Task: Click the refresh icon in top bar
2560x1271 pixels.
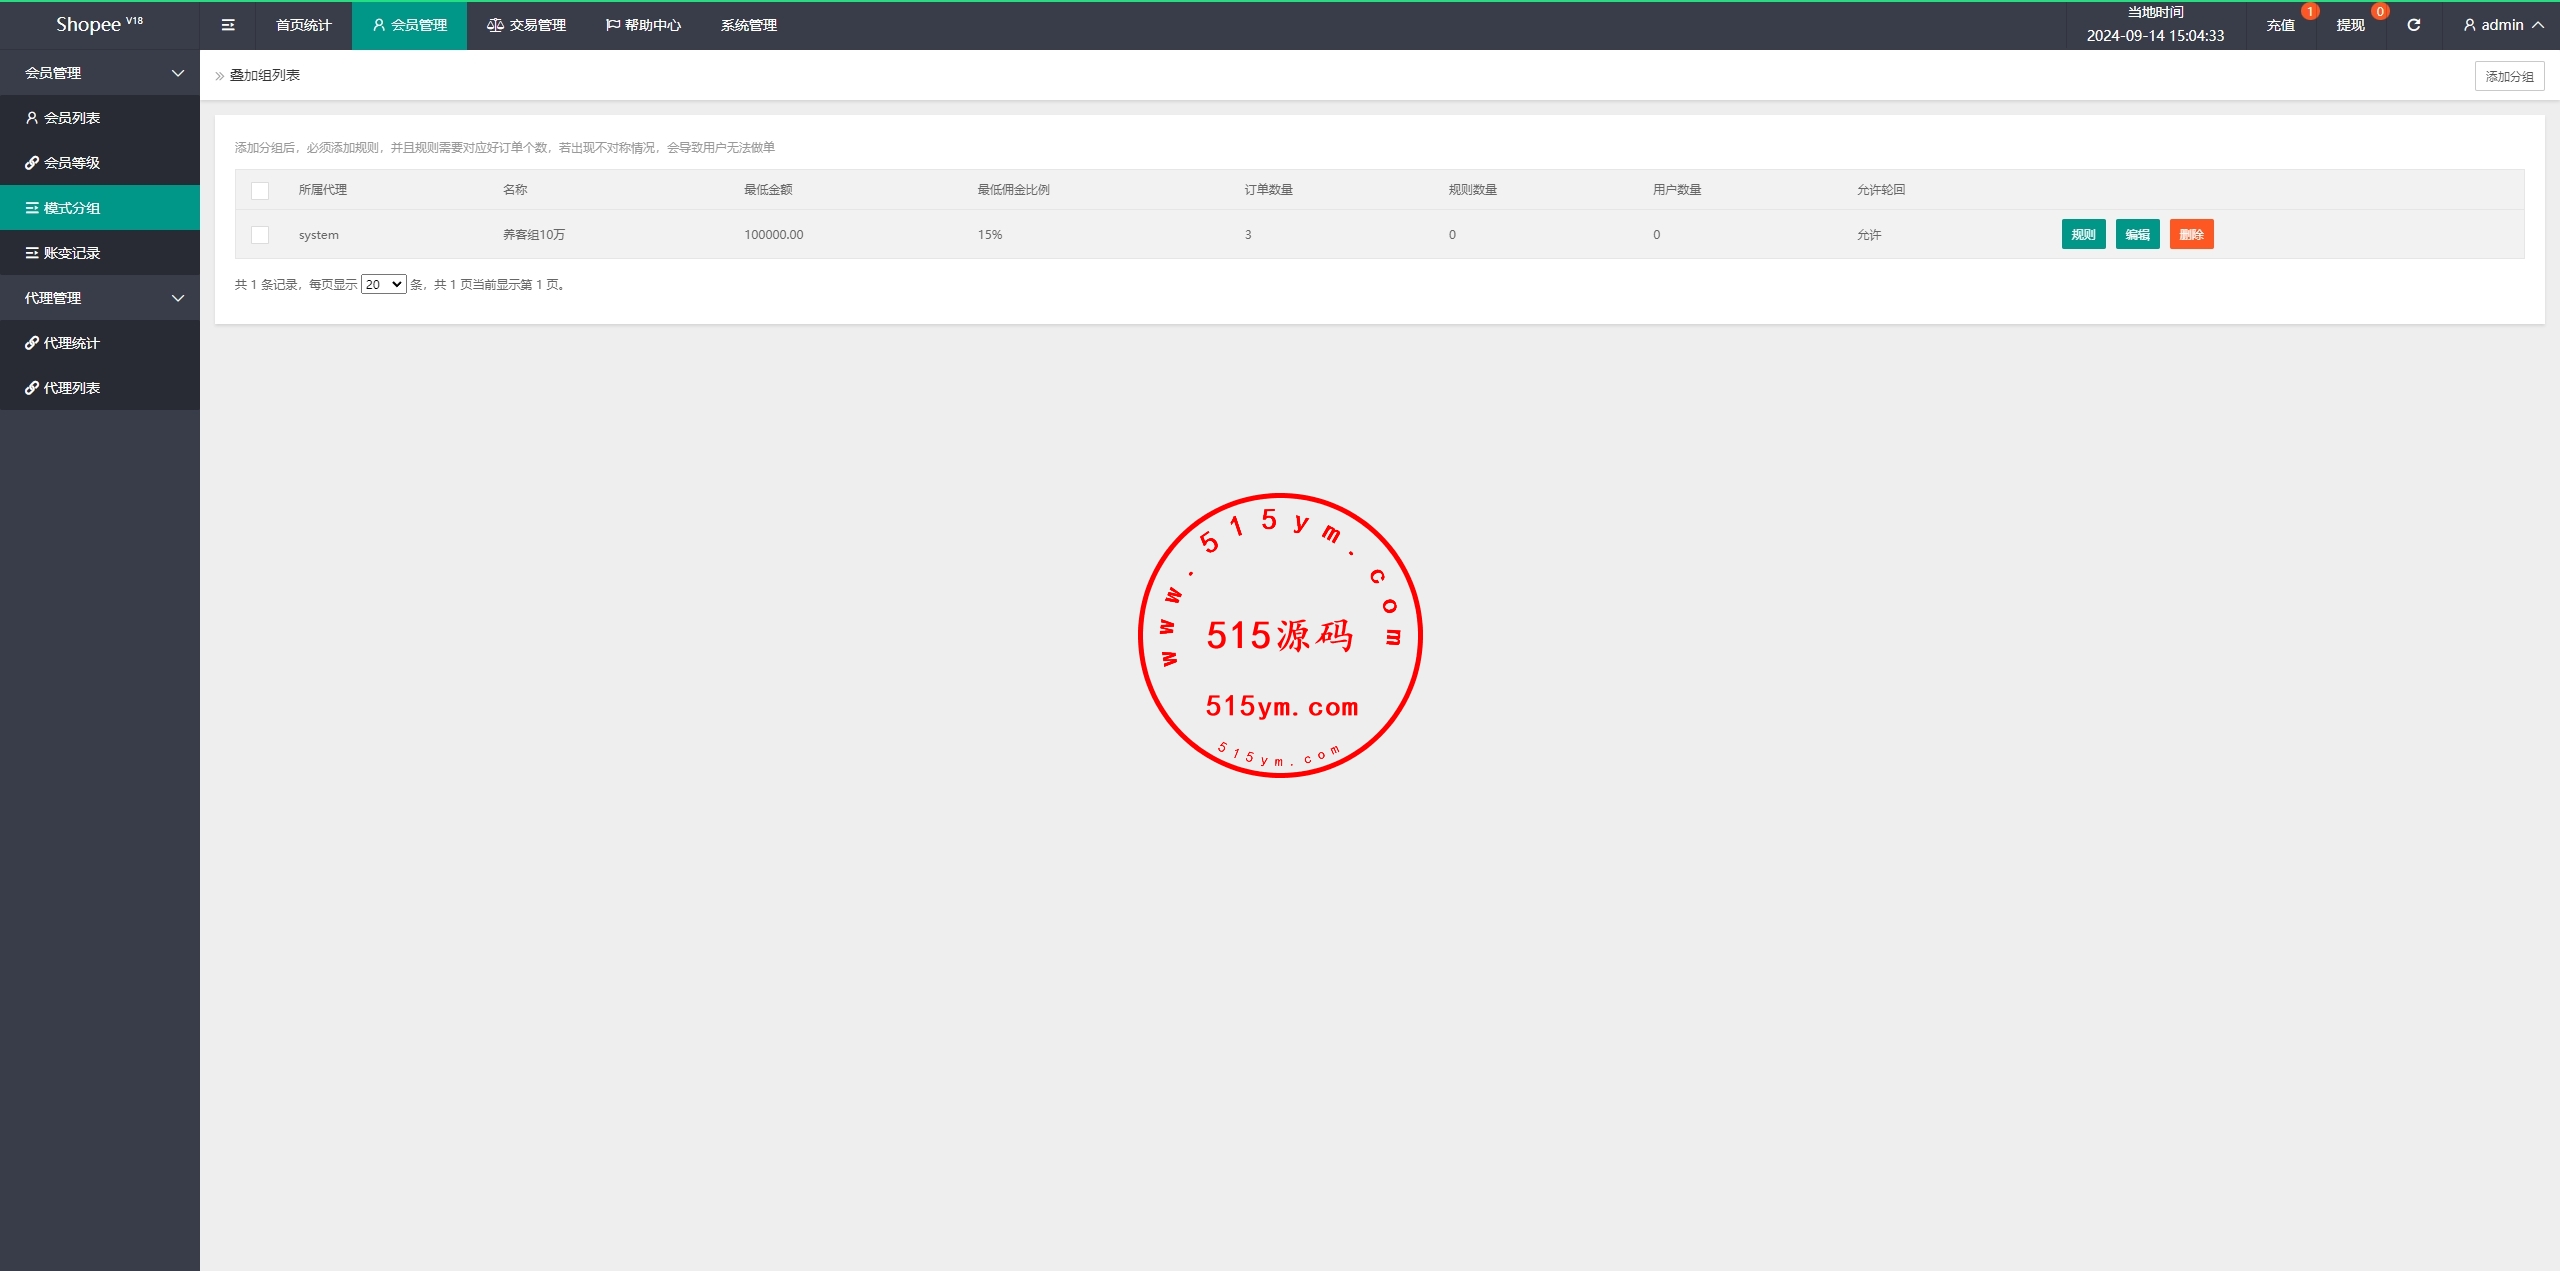Action: coord(2413,25)
